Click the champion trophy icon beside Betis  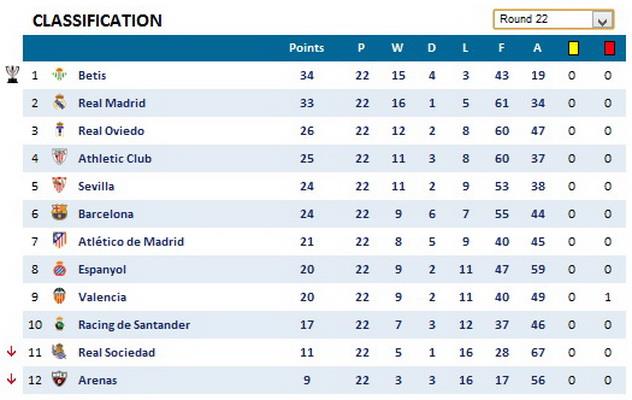pyautogui.click(x=12, y=74)
